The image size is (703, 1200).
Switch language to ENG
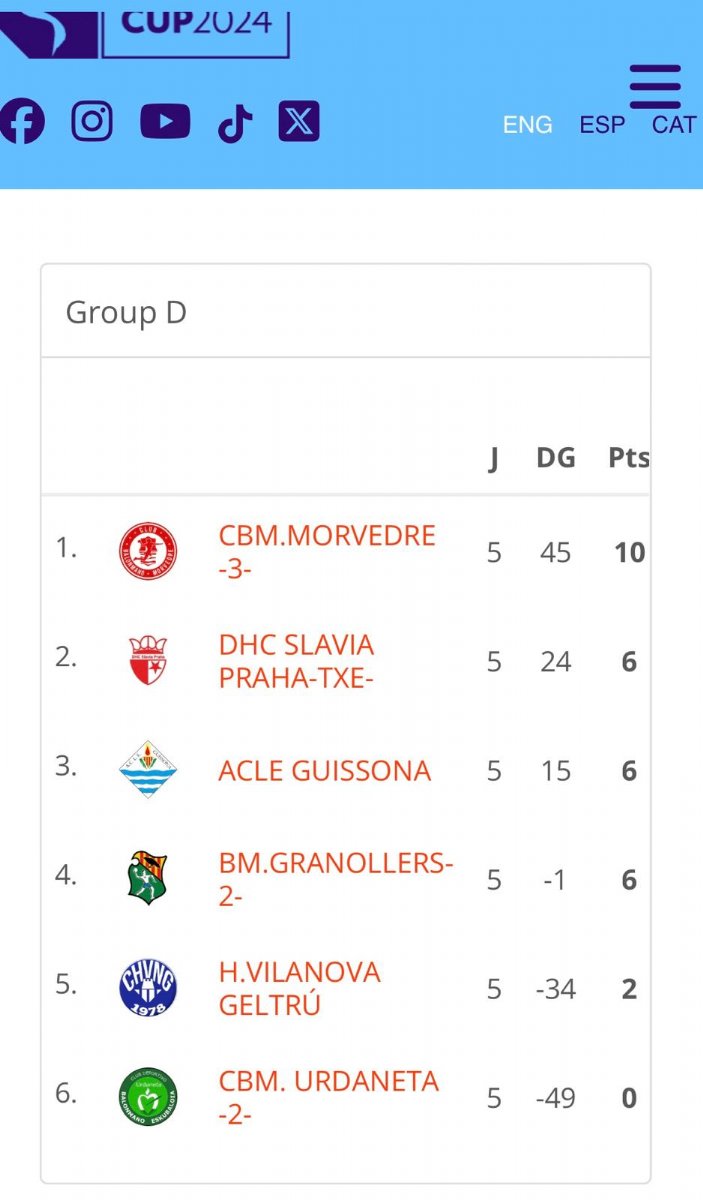[527, 125]
